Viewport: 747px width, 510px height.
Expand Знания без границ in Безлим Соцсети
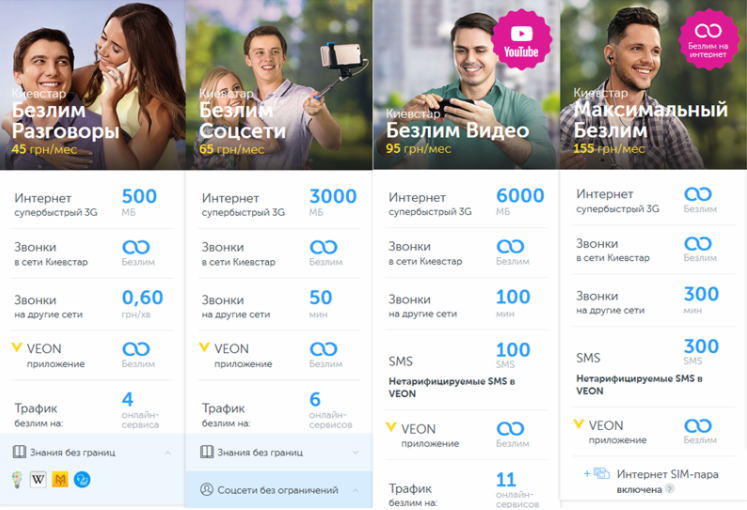tap(355, 452)
